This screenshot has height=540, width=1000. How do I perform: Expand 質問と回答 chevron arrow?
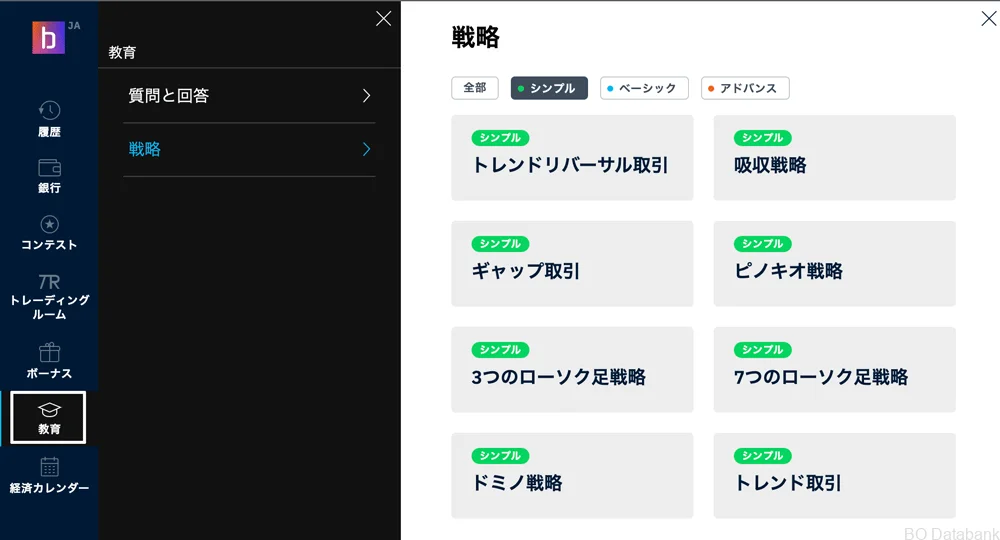366,96
